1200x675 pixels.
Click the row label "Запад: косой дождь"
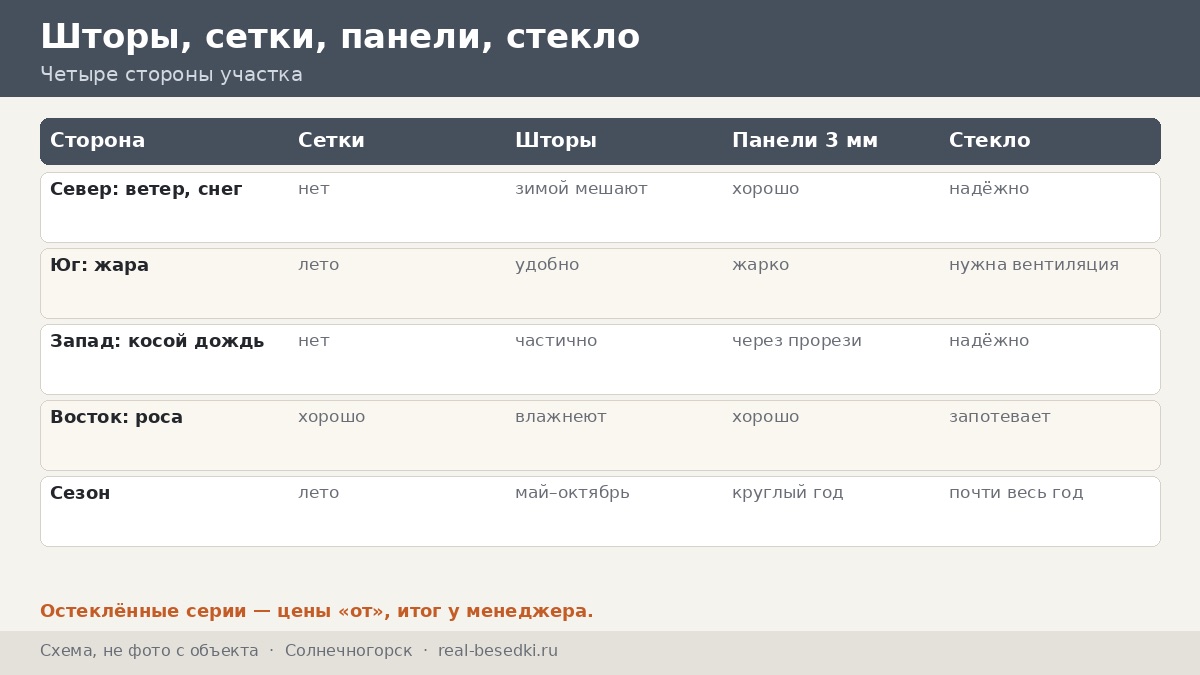point(157,341)
